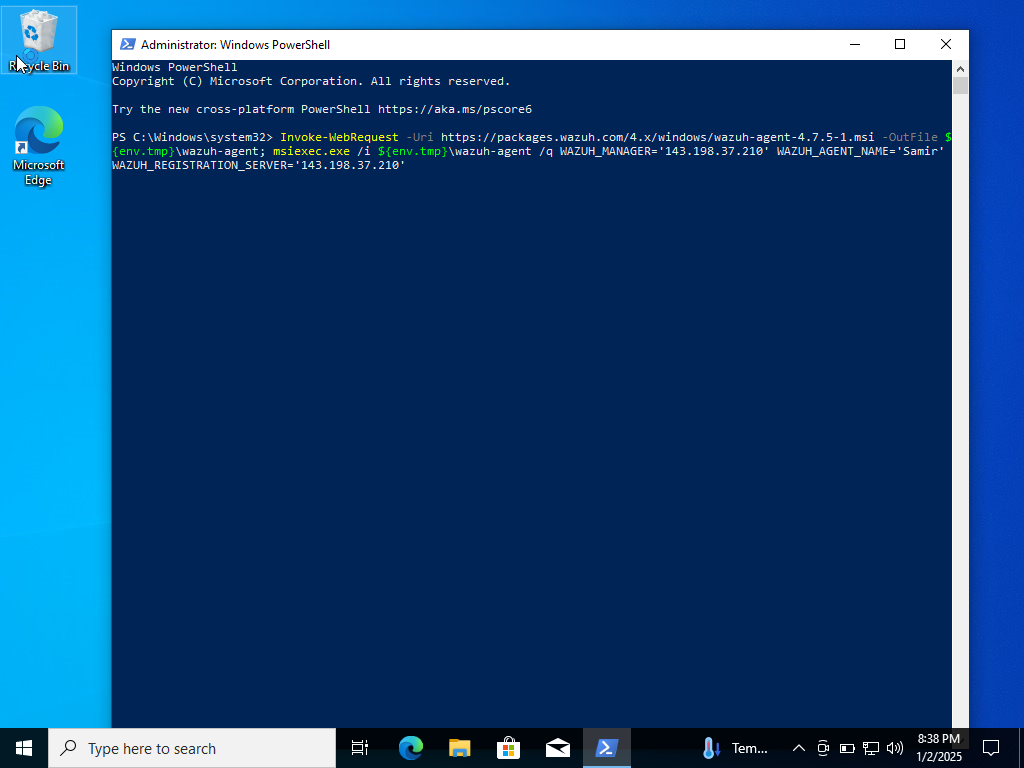The width and height of the screenshot is (1024, 768).
Task: Open the clock showing 8:38 PM
Action: coord(939,748)
